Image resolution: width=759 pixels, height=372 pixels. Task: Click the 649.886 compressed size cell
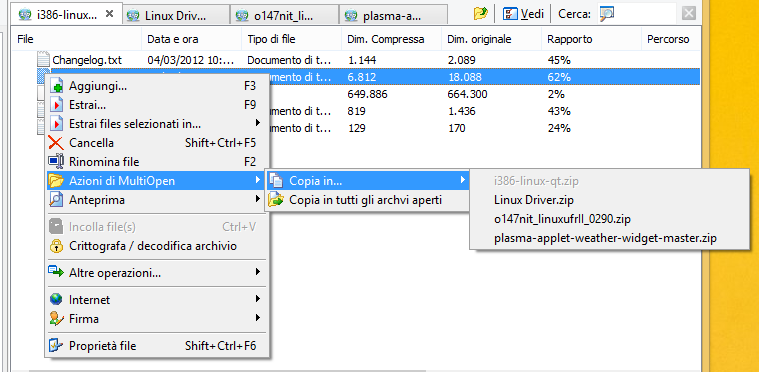pyautogui.click(x=367, y=94)
